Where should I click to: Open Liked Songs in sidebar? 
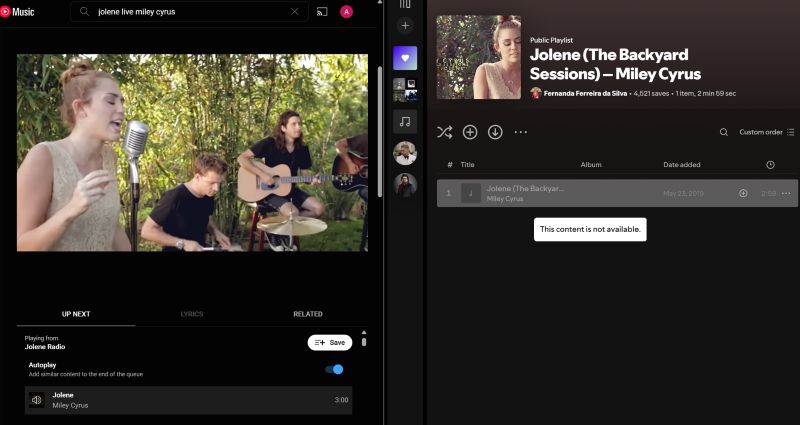[405, 58]
